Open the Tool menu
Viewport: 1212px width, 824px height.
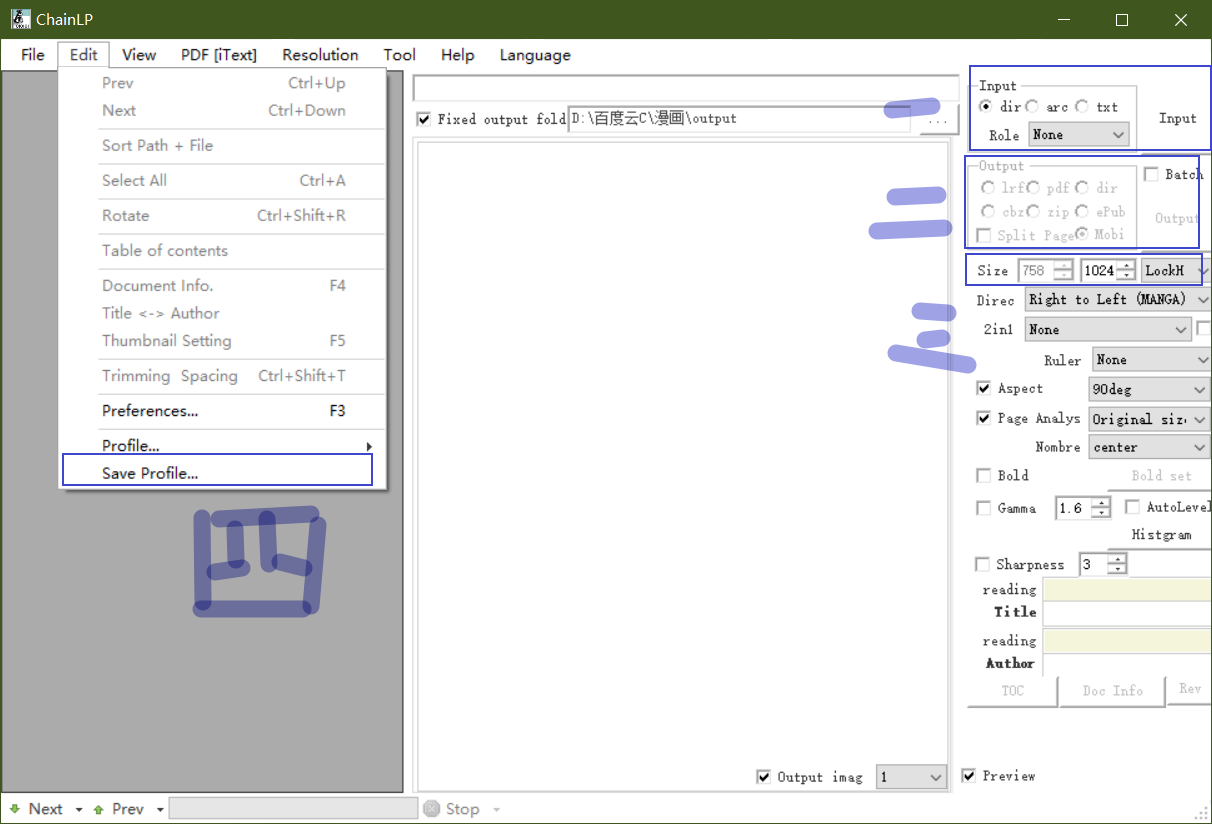click(399, 55)
